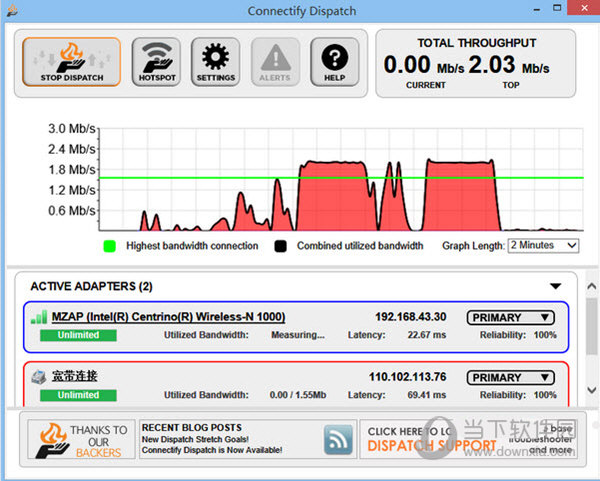Click the Measuring... bandwidth value

click(298, 335)
